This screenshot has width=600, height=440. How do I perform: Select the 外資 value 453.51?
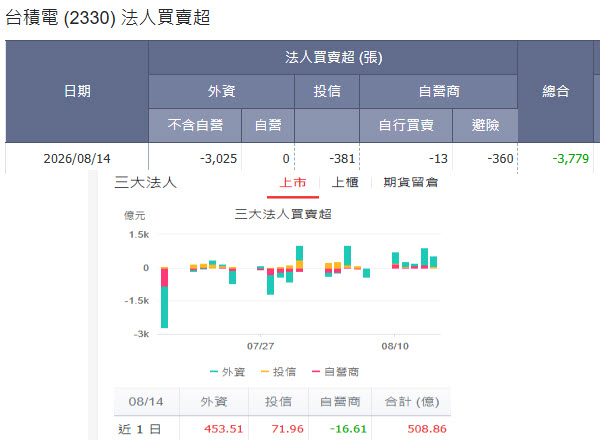pyautogui.click(x=223, y=429)
